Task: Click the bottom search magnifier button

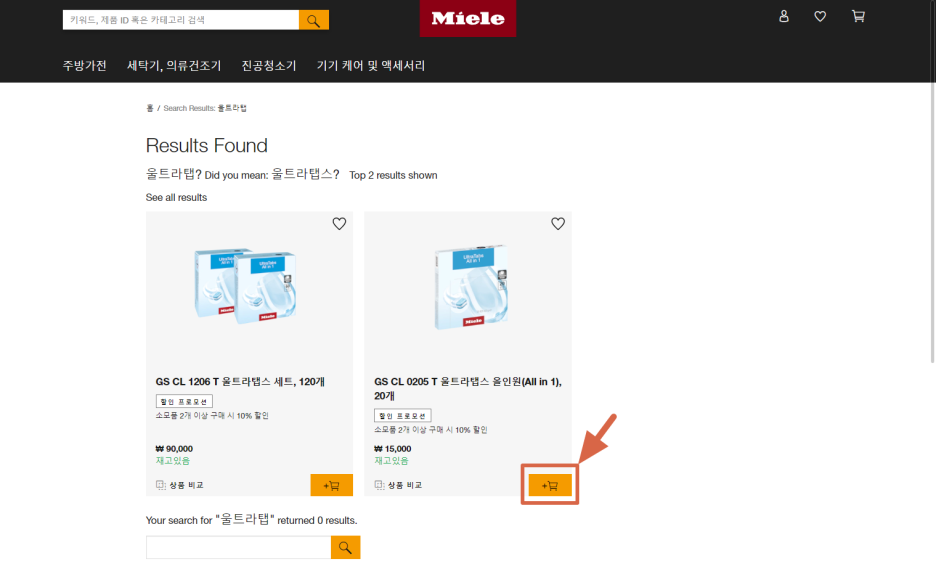Action: tap(345, 547)
